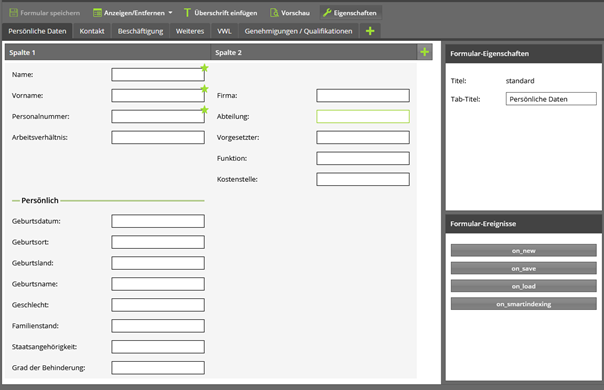This screenshot has width=604, height=390.
Task: Click the Familienstand input field
Action: pyautogui.click(x=158, y=326)
